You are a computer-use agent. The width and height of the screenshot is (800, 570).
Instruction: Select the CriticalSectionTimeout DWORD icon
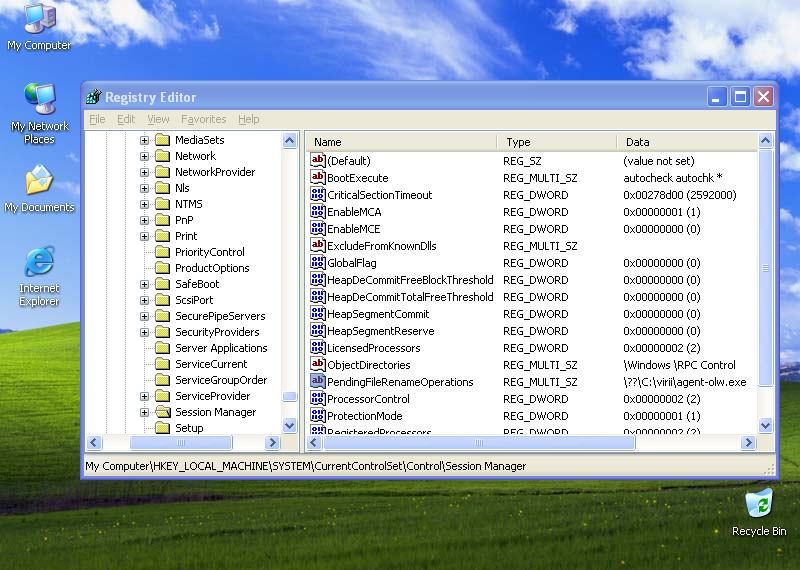pyautogui.click(x=317, y=194)
